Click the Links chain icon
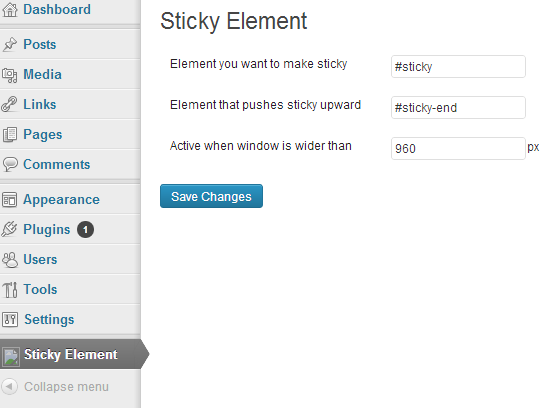 click(x=9, y=105)
